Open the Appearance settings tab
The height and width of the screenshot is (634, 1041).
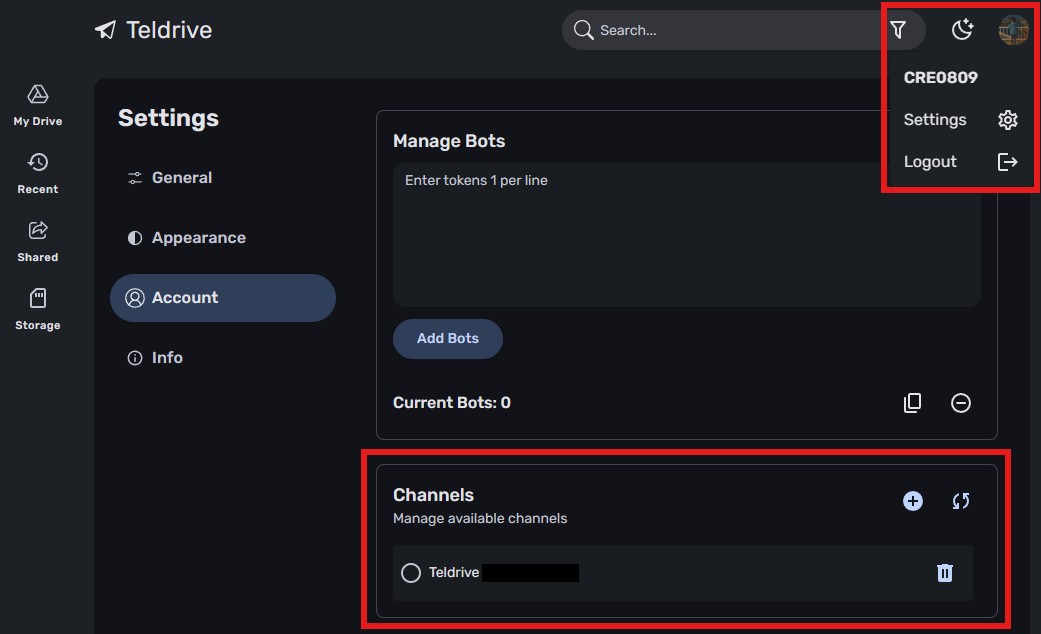(198, 237)
